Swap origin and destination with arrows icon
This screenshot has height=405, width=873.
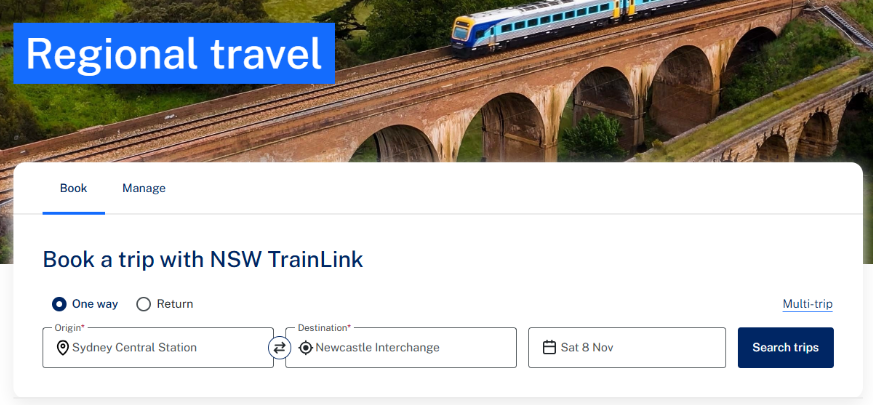click(x=279, y=348)
